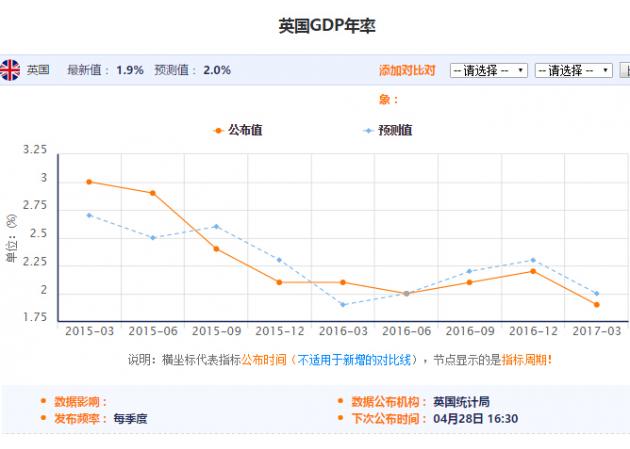Click the 英国统计局 agency name
The image size is (630, 449).
pyautogui.click(x=461, y=402)
